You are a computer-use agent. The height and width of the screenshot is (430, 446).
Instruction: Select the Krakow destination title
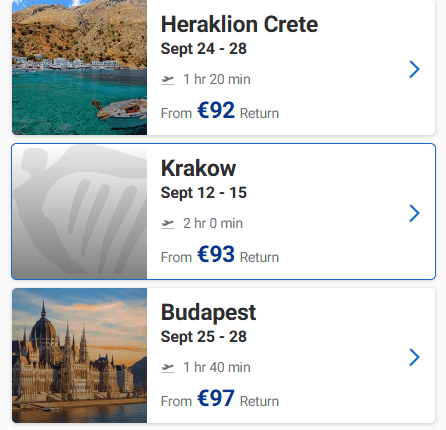tap(198, 168)
